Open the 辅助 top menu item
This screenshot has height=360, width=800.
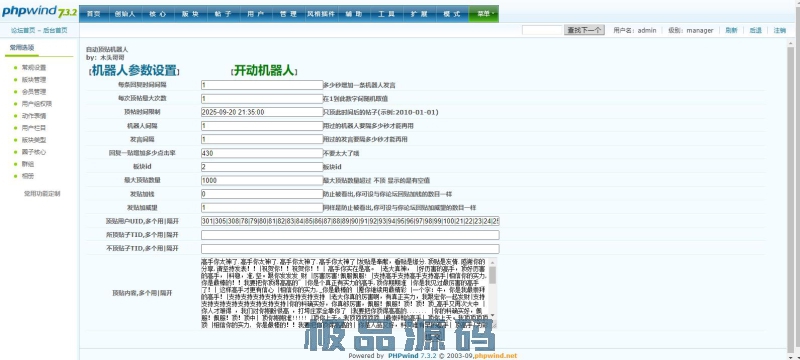[x=354, y=14]
